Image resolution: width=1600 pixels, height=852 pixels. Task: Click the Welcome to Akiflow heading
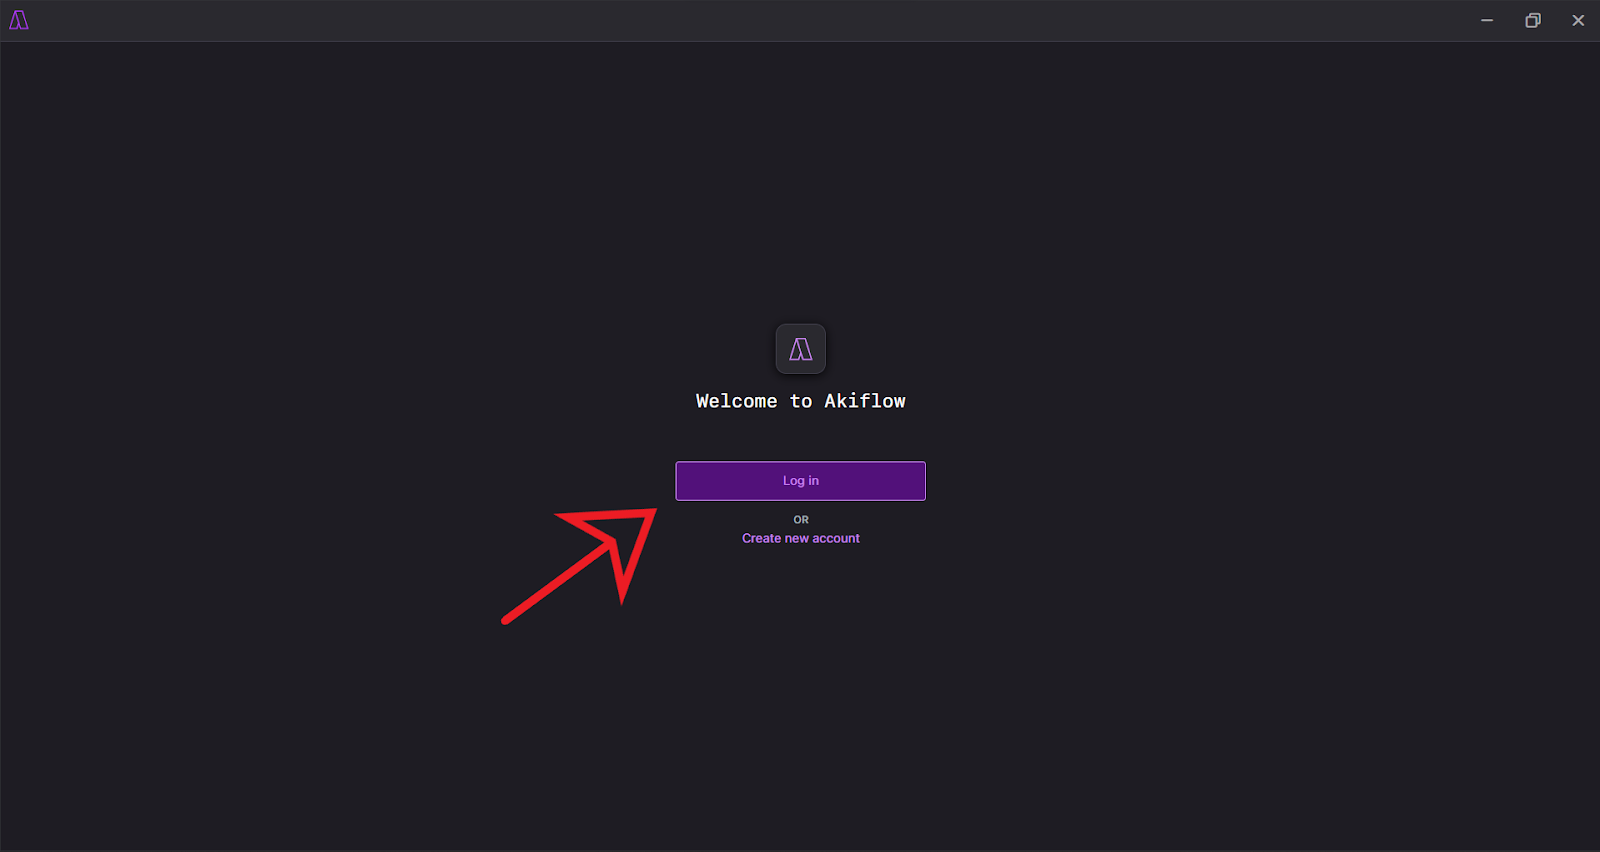801,401
